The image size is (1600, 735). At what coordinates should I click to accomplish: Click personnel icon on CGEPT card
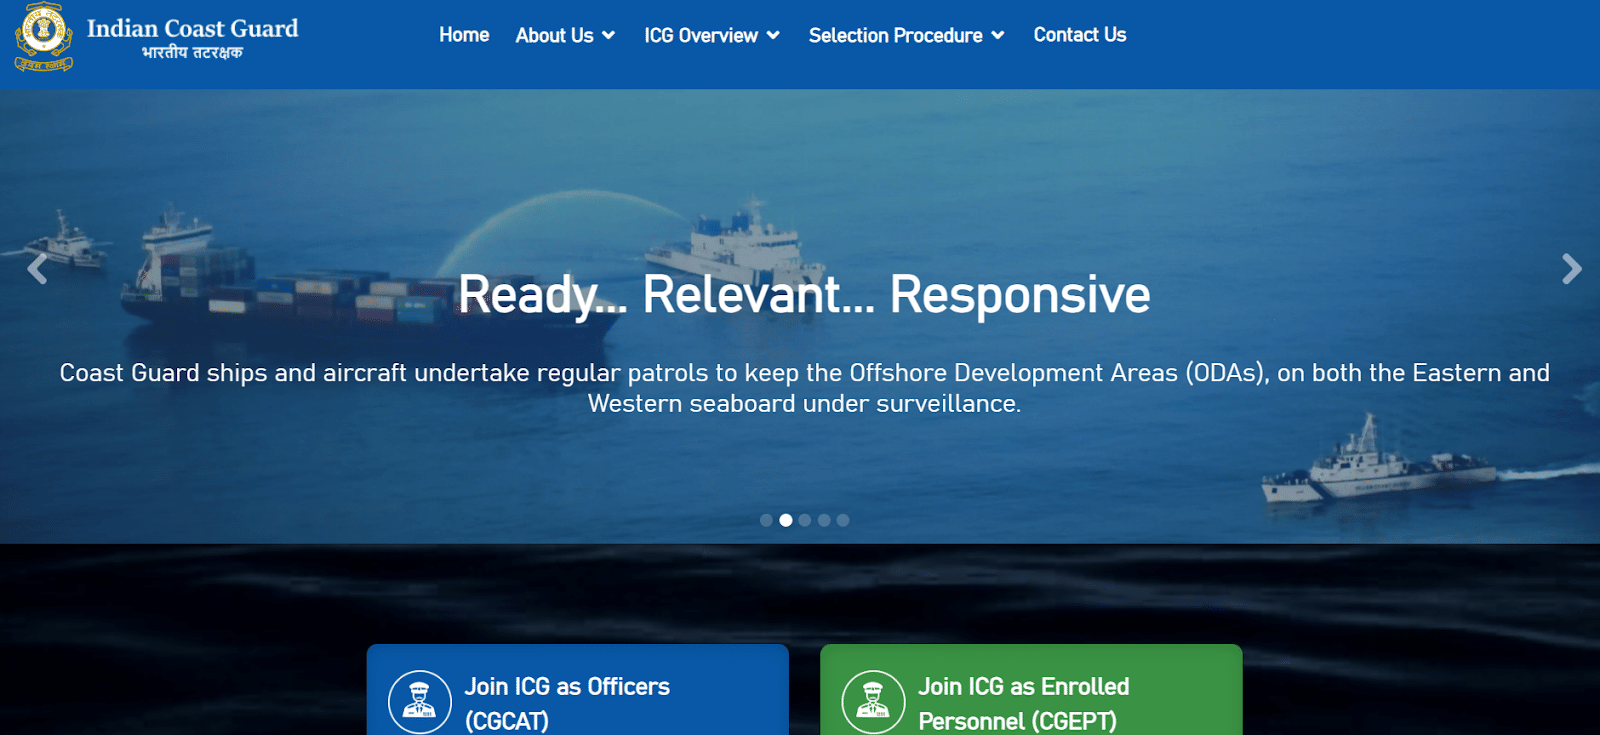click(873, 702)
